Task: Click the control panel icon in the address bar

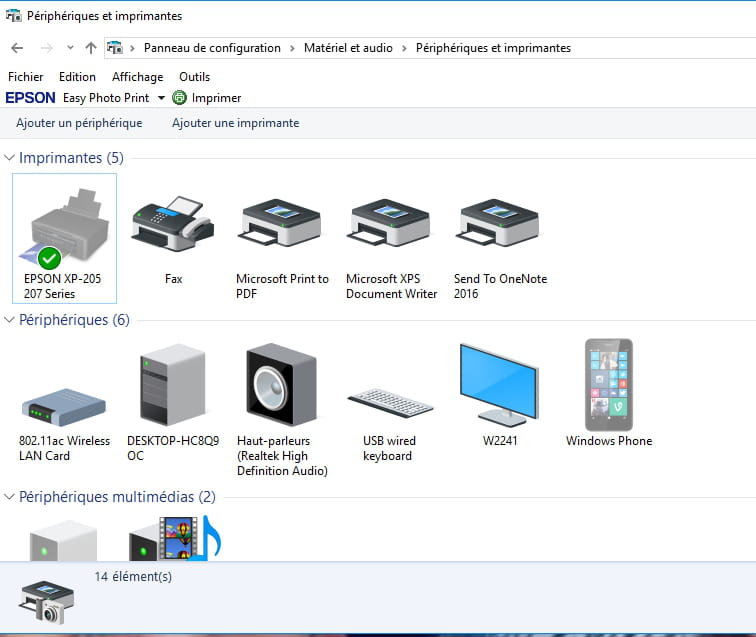Action: tap(115, 48)
